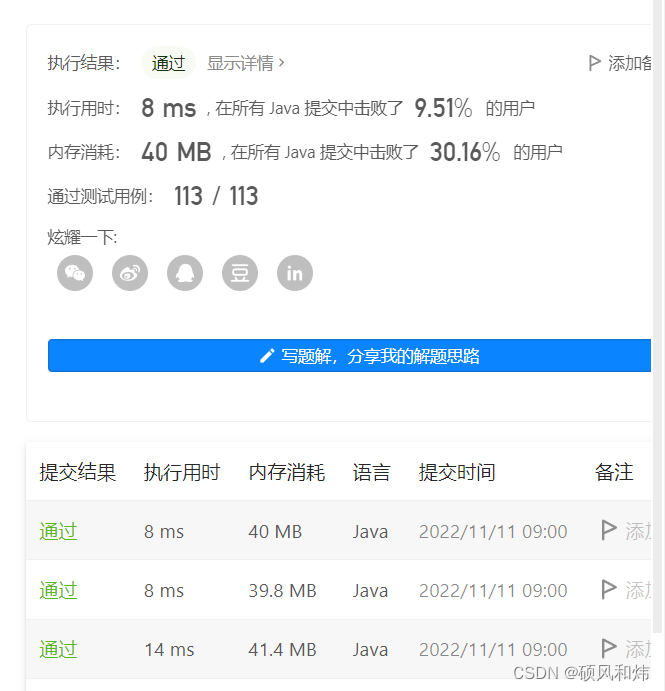The width and height of the screenshot is (665, 691).
Task: Click the 39.8 MB memory cell
Action: (282, 591)
